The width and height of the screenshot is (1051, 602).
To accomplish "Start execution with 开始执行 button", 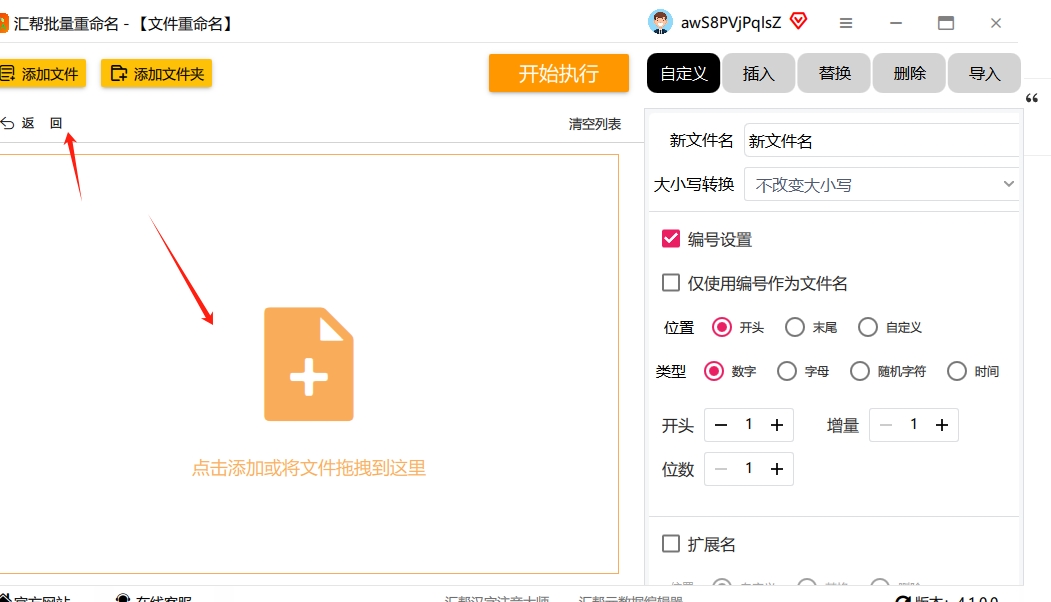I will 558,73.
